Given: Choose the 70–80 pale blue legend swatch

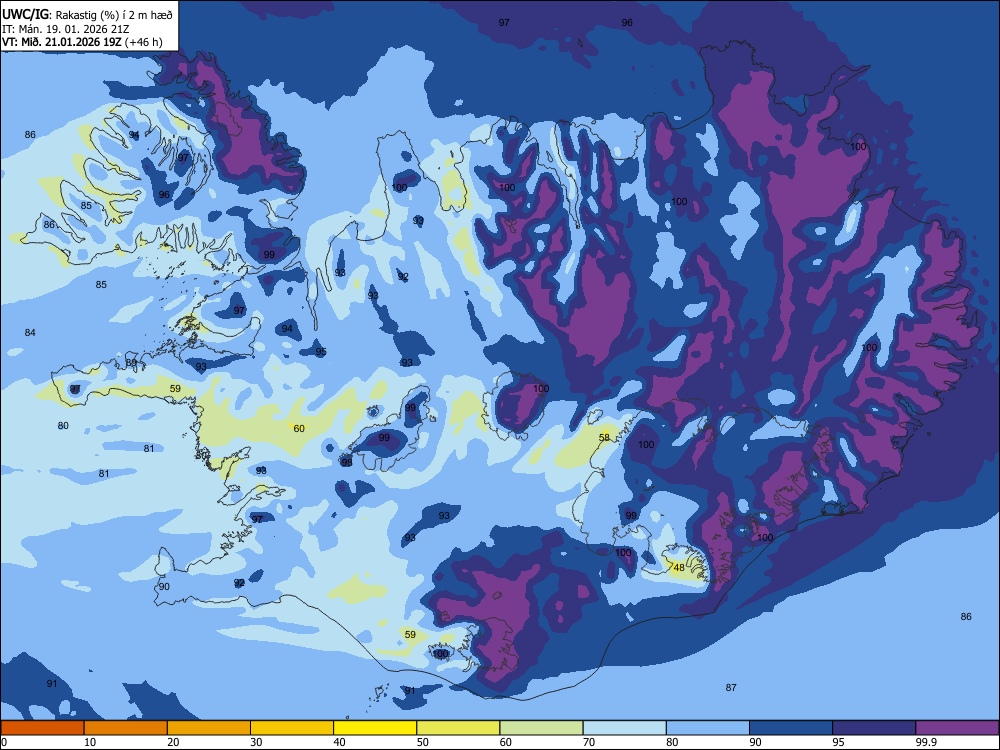Looking at the screenshot, I should point(624,728).
